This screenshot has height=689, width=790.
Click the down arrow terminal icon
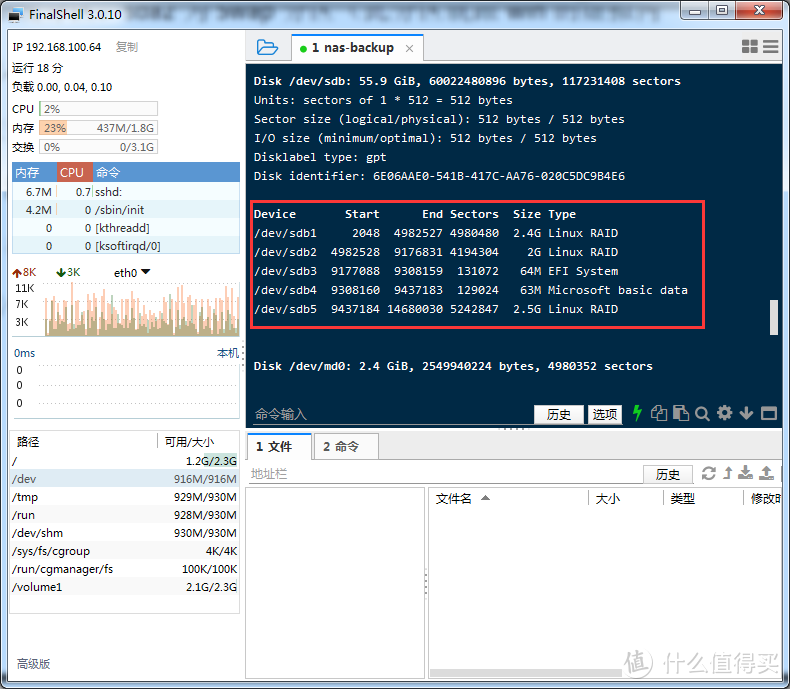[x=746, y=413]
